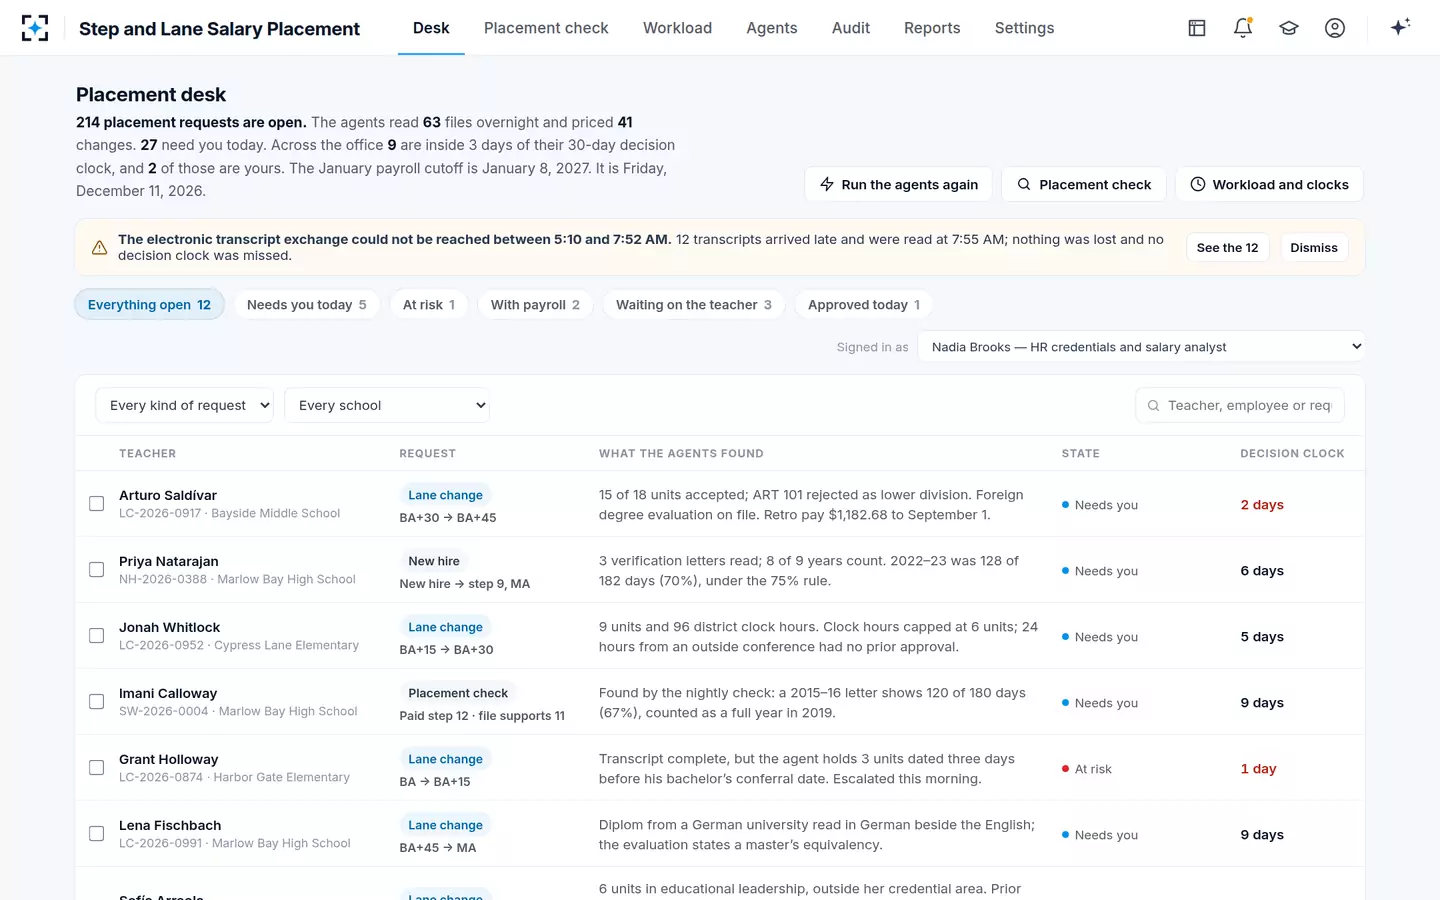Open the layout panel icon

click(x=1197, y=28)
